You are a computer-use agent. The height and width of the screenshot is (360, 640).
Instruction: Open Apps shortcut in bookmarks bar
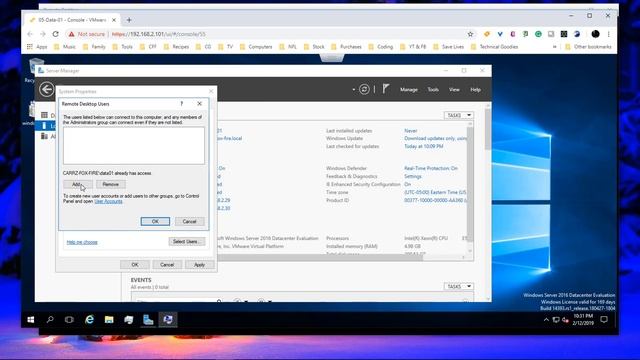[x=37, y=47]
